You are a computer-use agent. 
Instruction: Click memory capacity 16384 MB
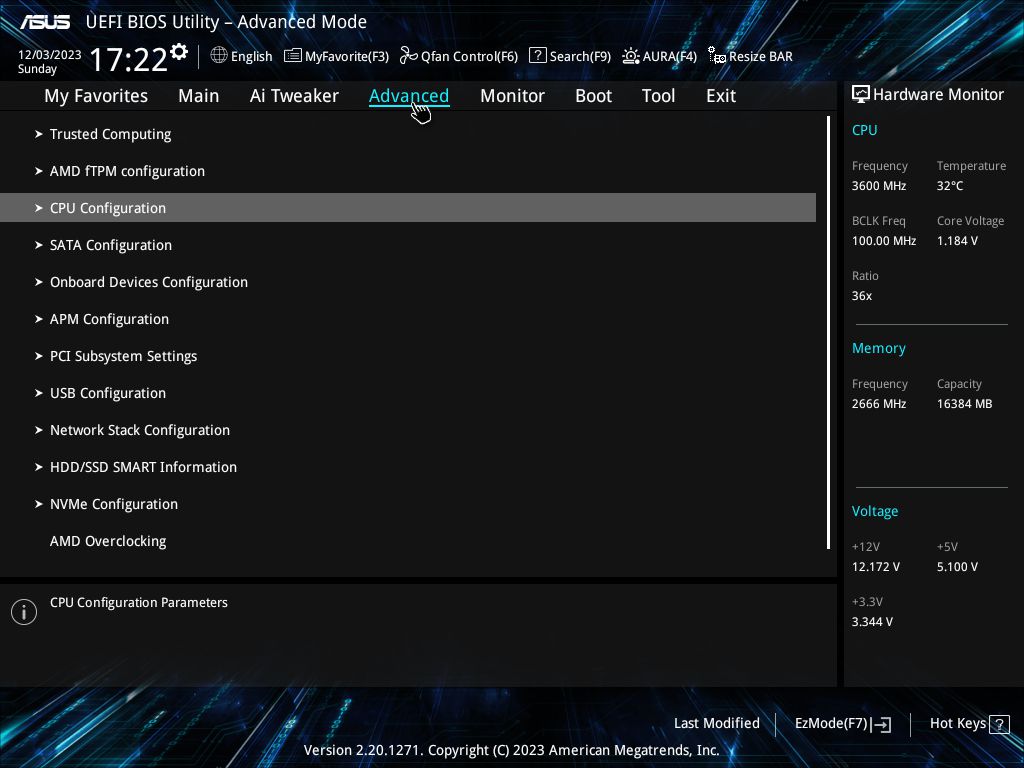(x=965, y=404)
